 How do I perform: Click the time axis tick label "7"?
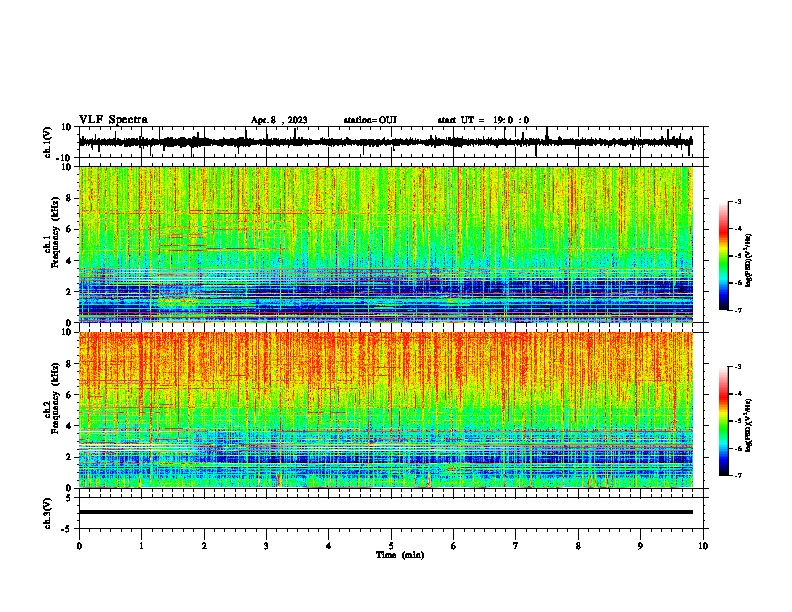click(516, 546)
